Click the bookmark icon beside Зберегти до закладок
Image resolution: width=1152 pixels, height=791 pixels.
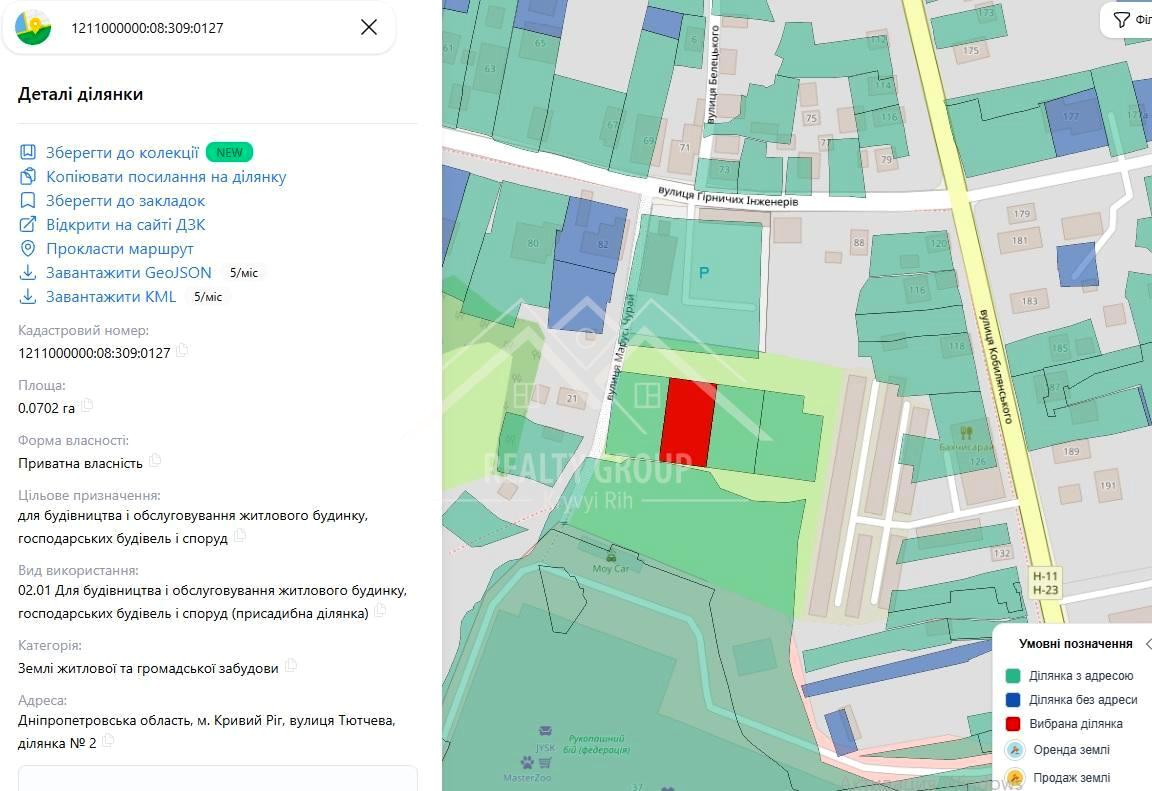(28, 201)
